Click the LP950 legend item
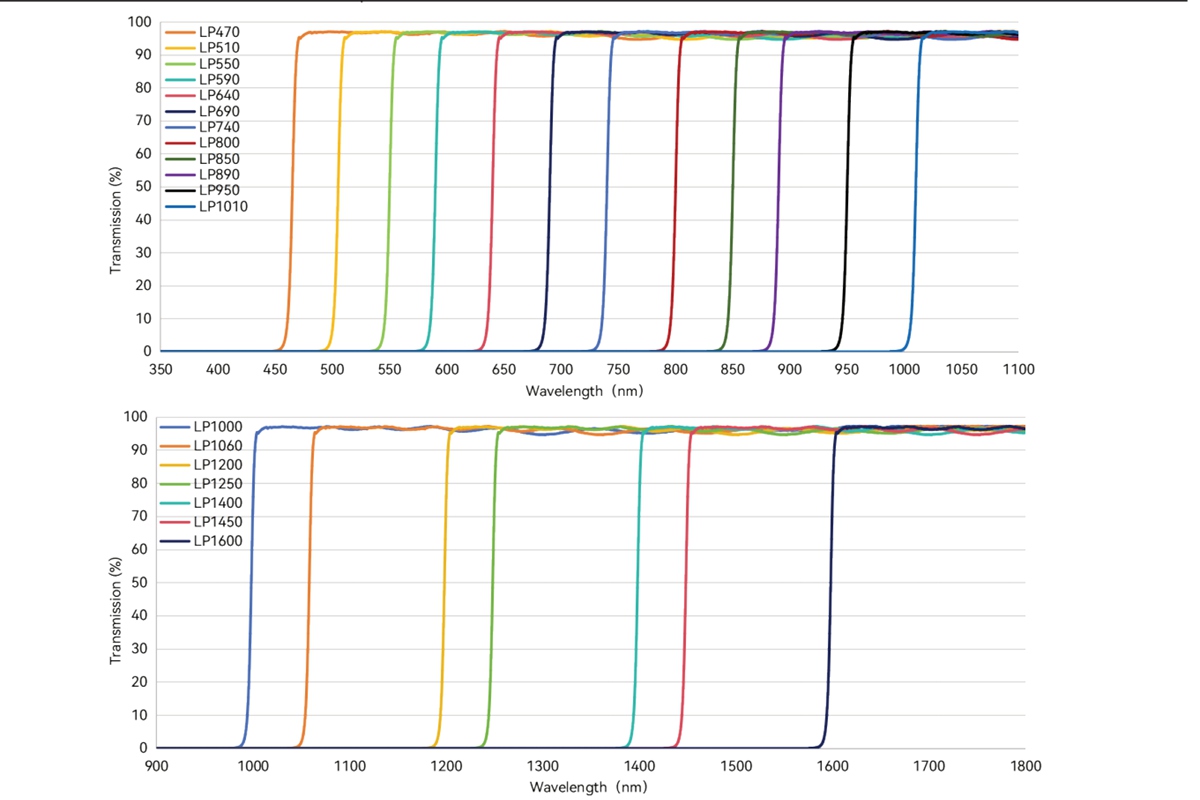The height and width of the screenshot is (800, 1200). pos(203,190)
